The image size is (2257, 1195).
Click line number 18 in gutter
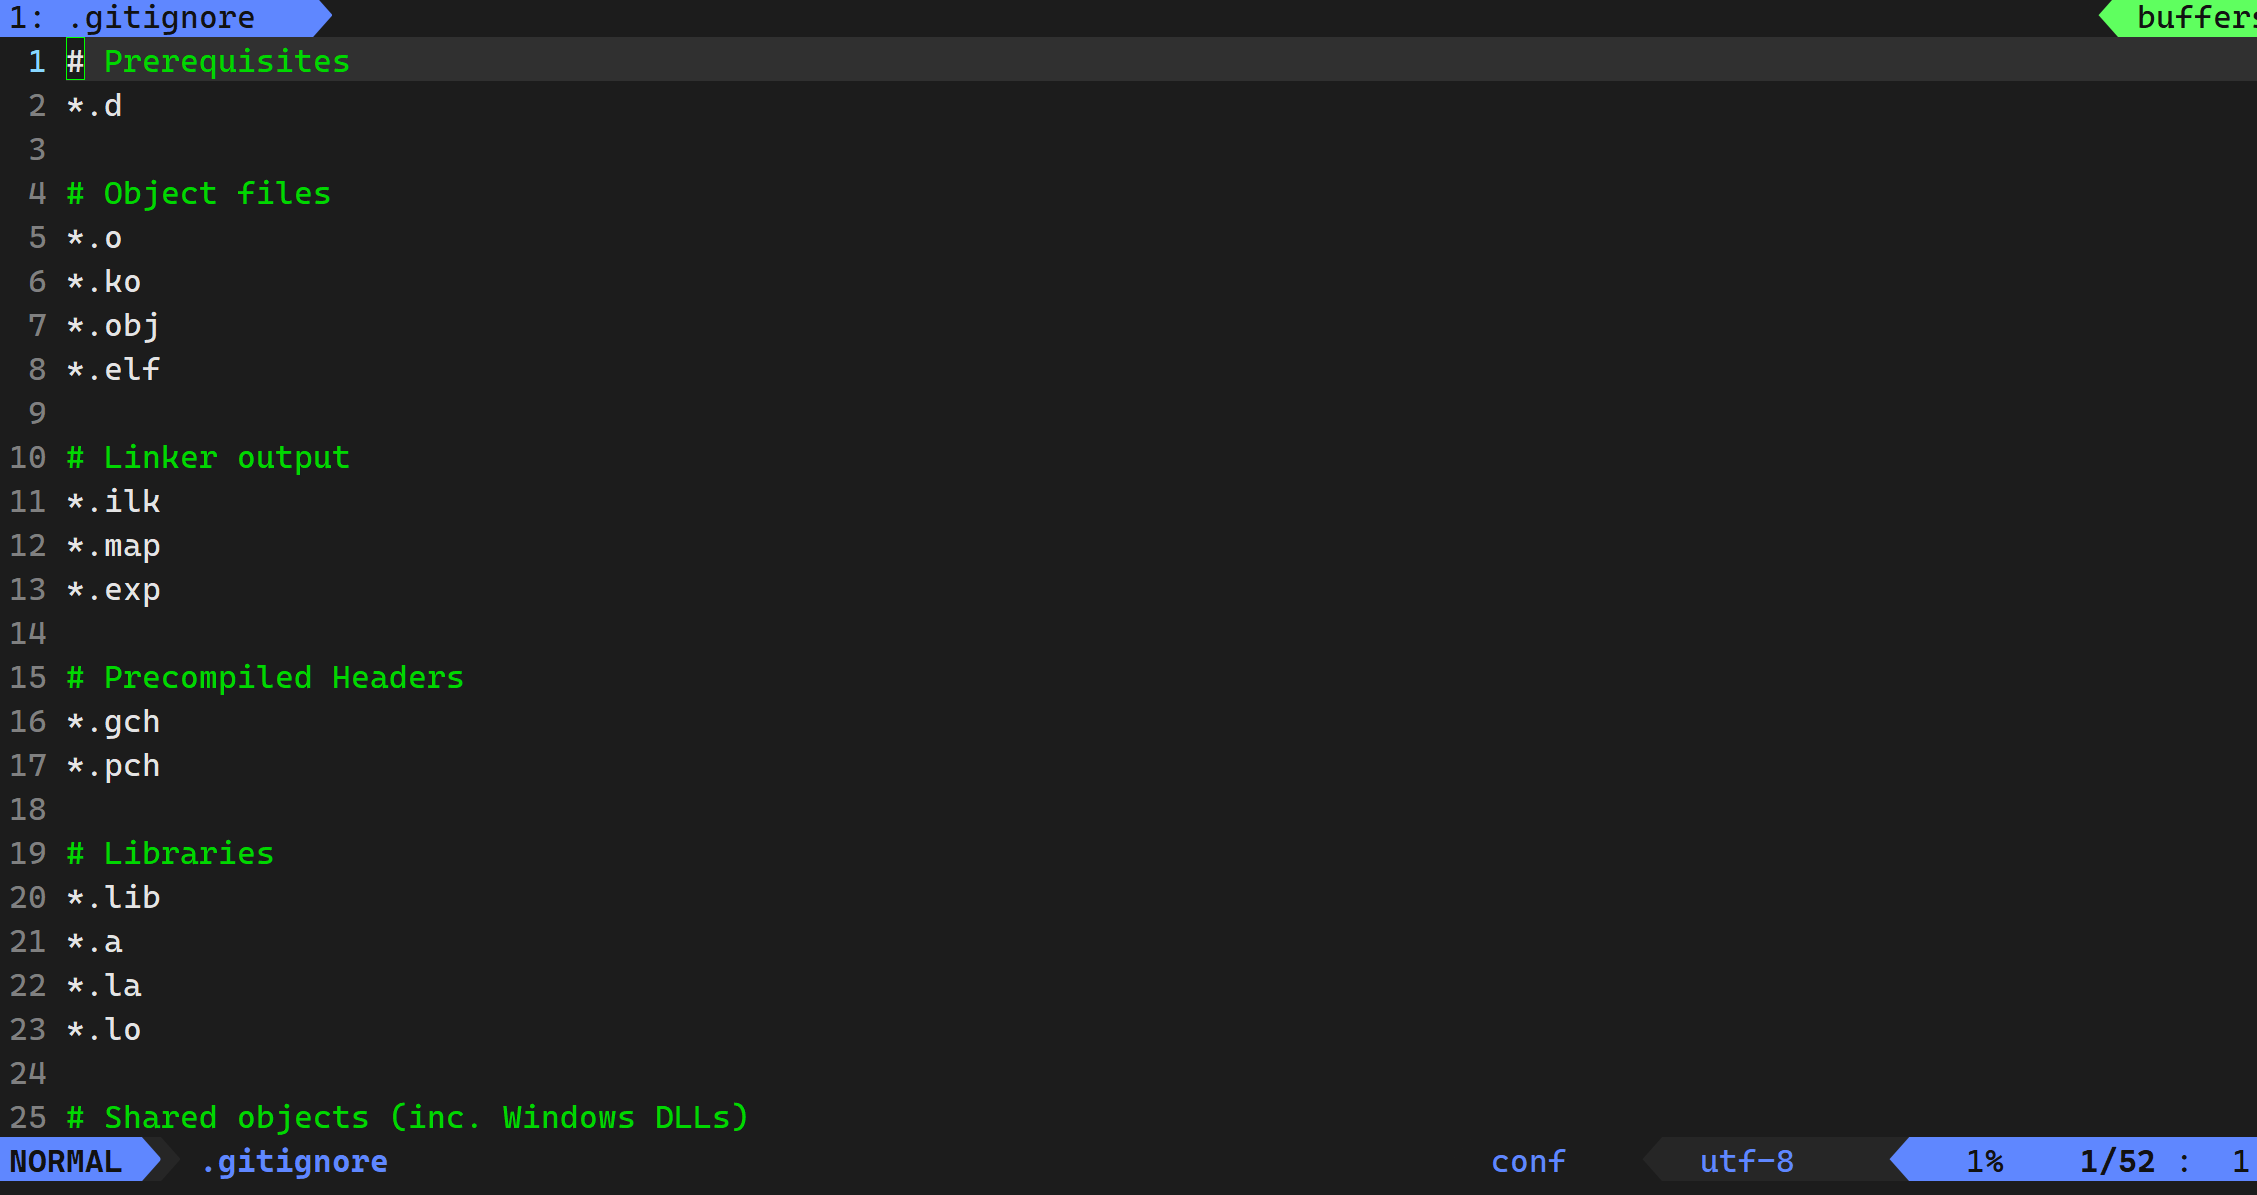coord(28,809)
